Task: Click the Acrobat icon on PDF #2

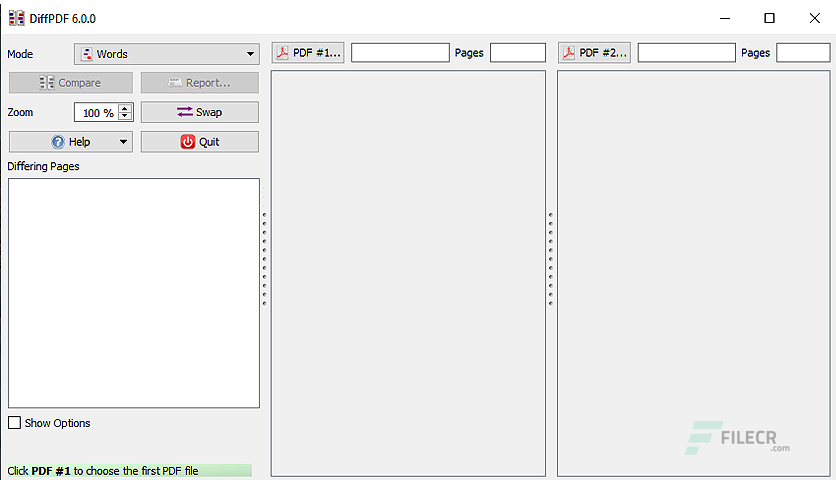Action: pos(569,53)
